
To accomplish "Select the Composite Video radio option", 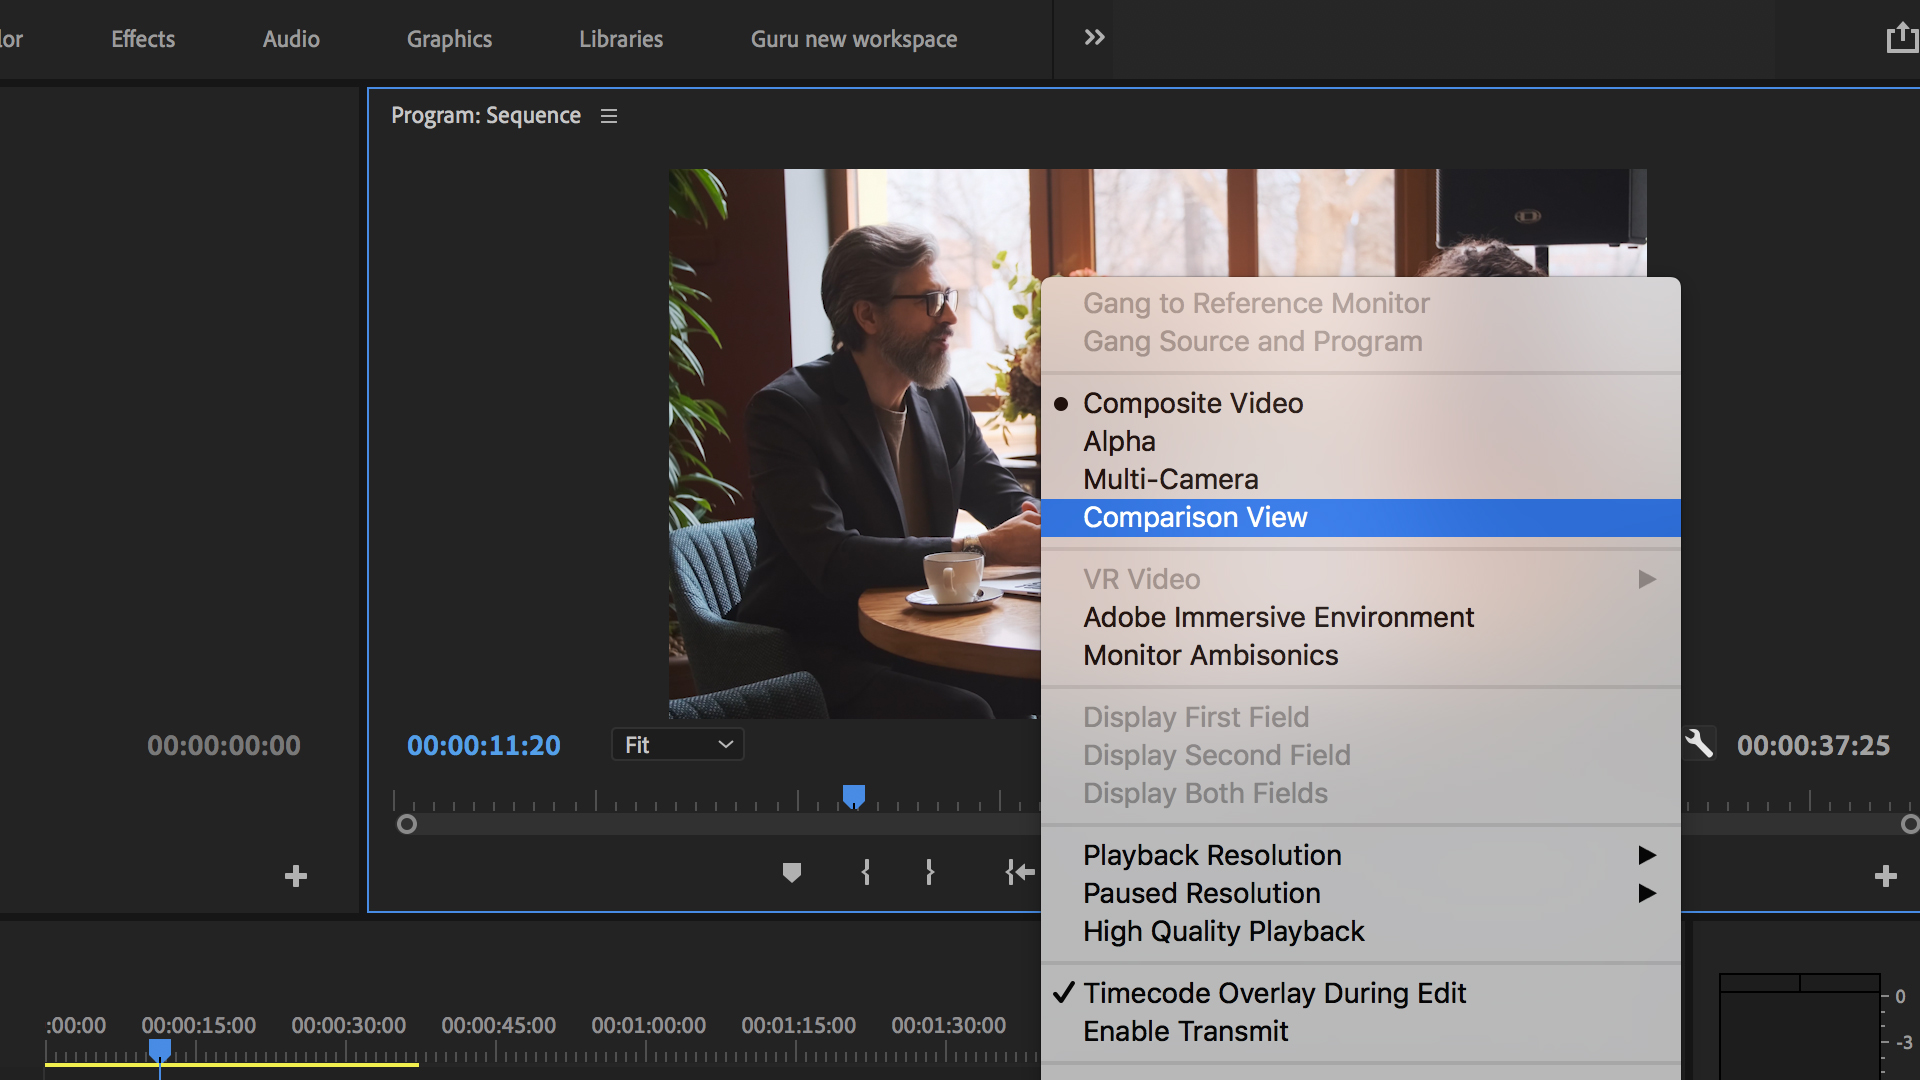I will [1193, 403].
